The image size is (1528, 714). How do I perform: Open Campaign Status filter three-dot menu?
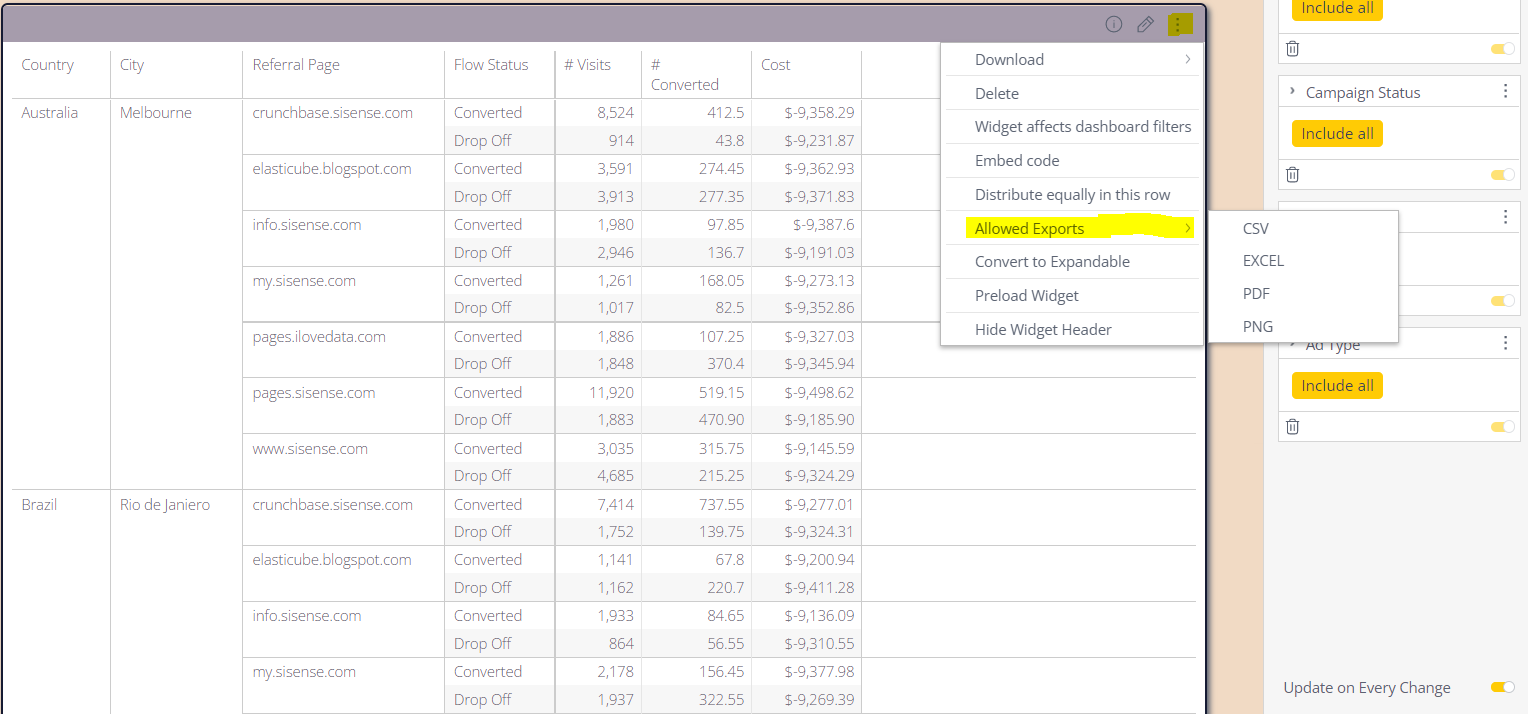click(1505, 92)
